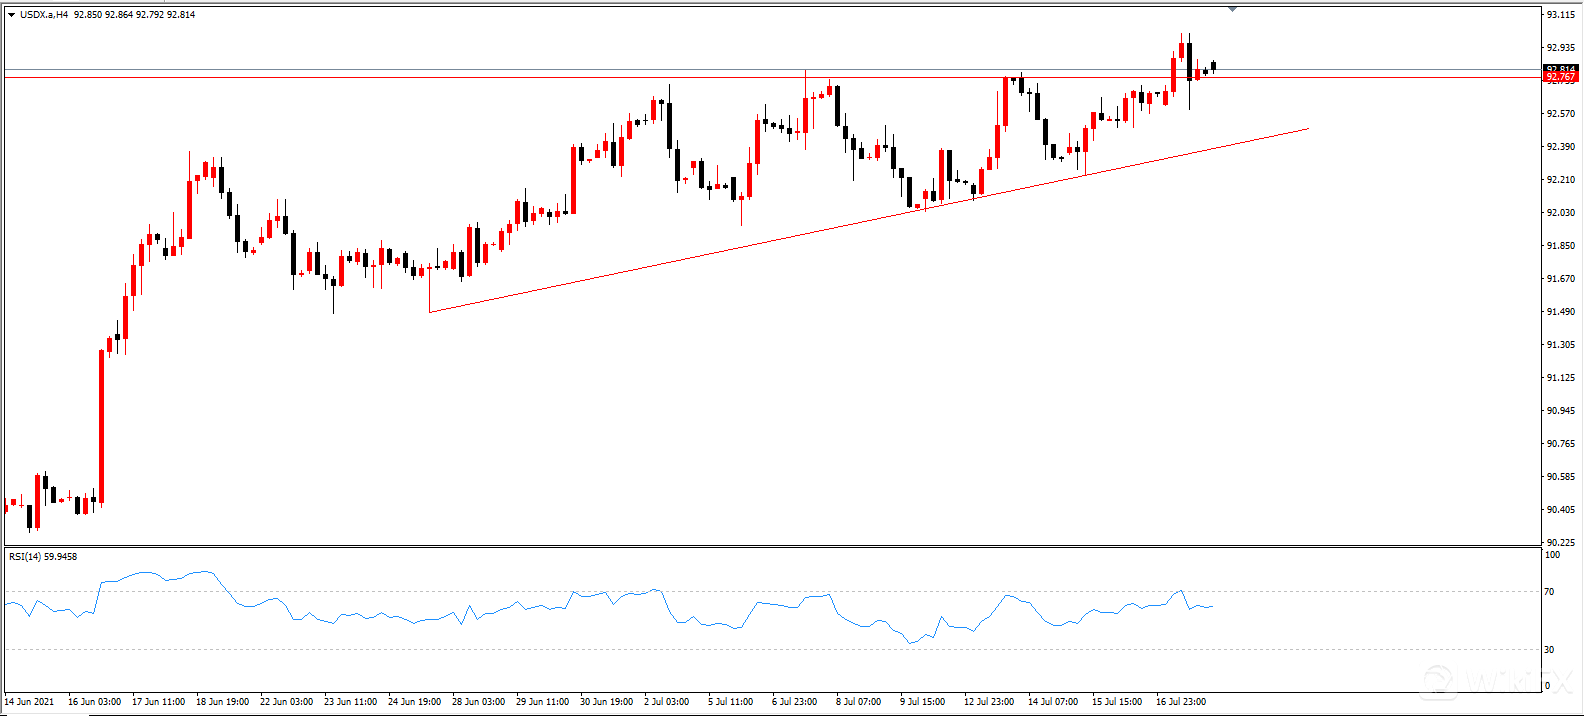The height and width of the screenshot is (716, 1584).
Task: Click the RSI 100 level scale label
Action: click(x=1552, y=554)
